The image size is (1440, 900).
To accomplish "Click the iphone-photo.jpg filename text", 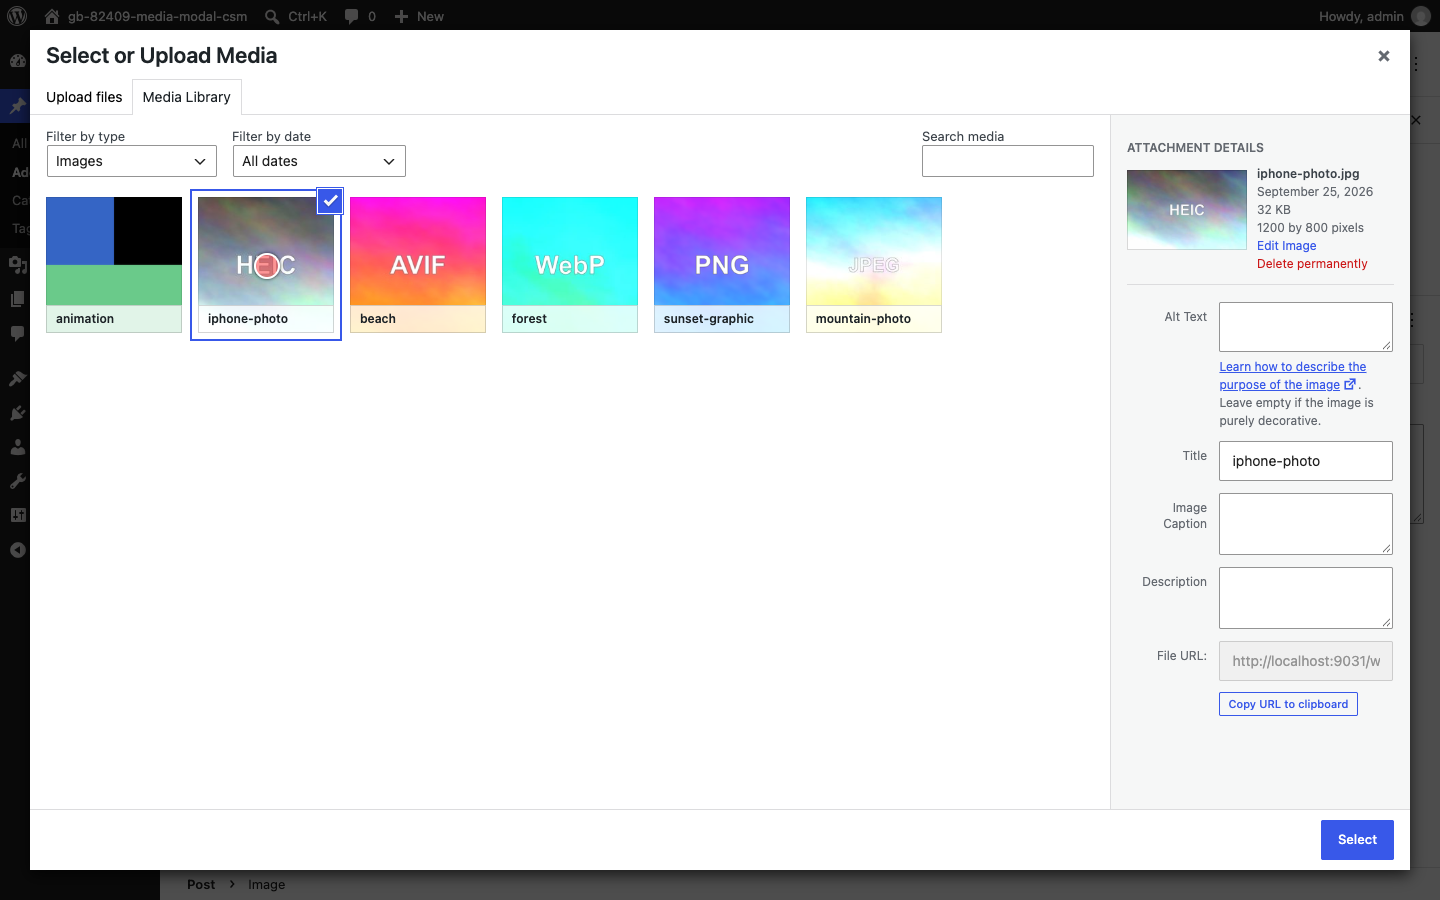I will click(1308, 174).
